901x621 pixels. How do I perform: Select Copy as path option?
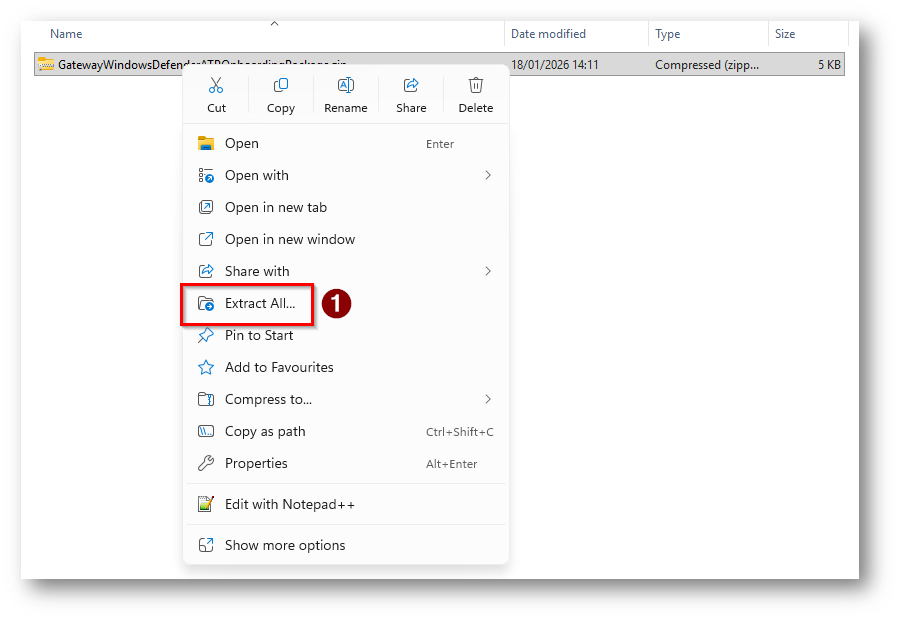coord(265,432)
